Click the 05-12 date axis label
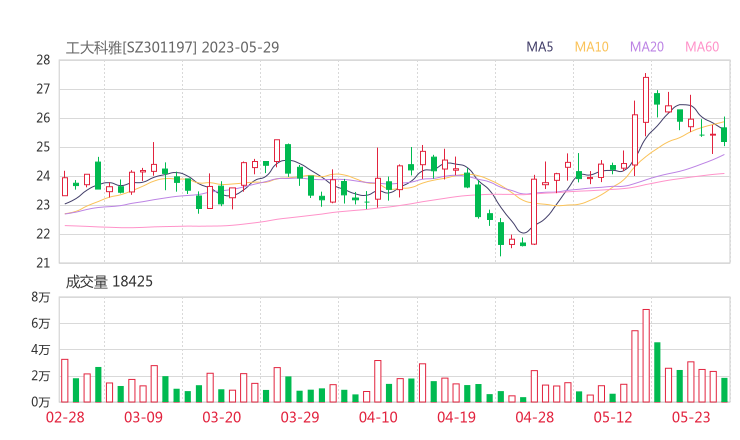Viewport: 740px width, 440px height. (613, 417)
